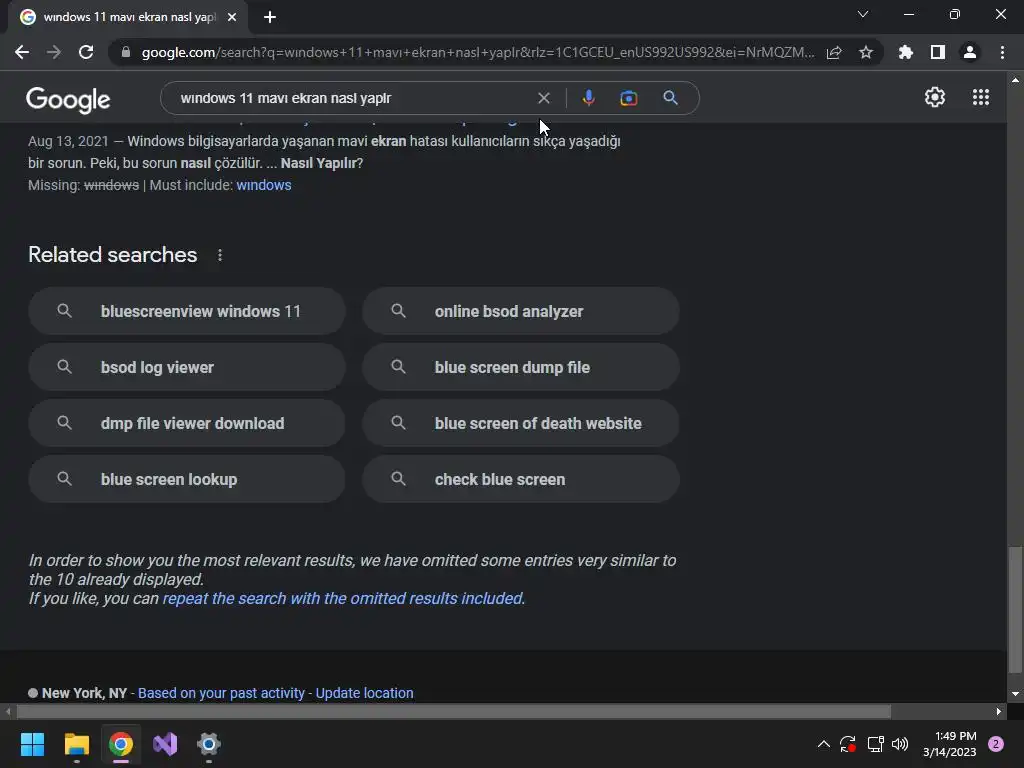Open the network tray icon

875,744
